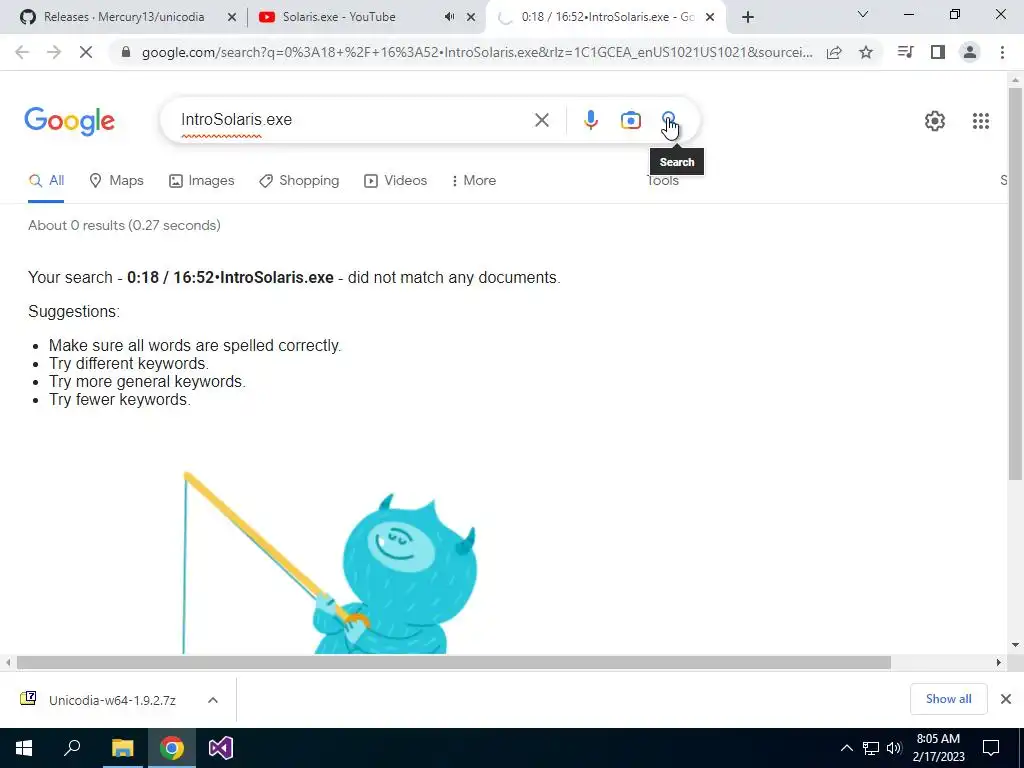Click the scroll right arrow
1024x768 pixels.
(x=998, y=663)
